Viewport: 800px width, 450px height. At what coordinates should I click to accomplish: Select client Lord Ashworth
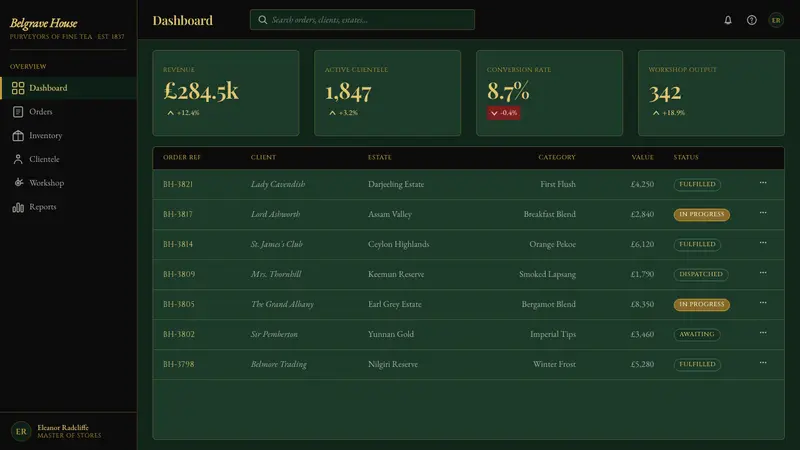tap(275, 214)
